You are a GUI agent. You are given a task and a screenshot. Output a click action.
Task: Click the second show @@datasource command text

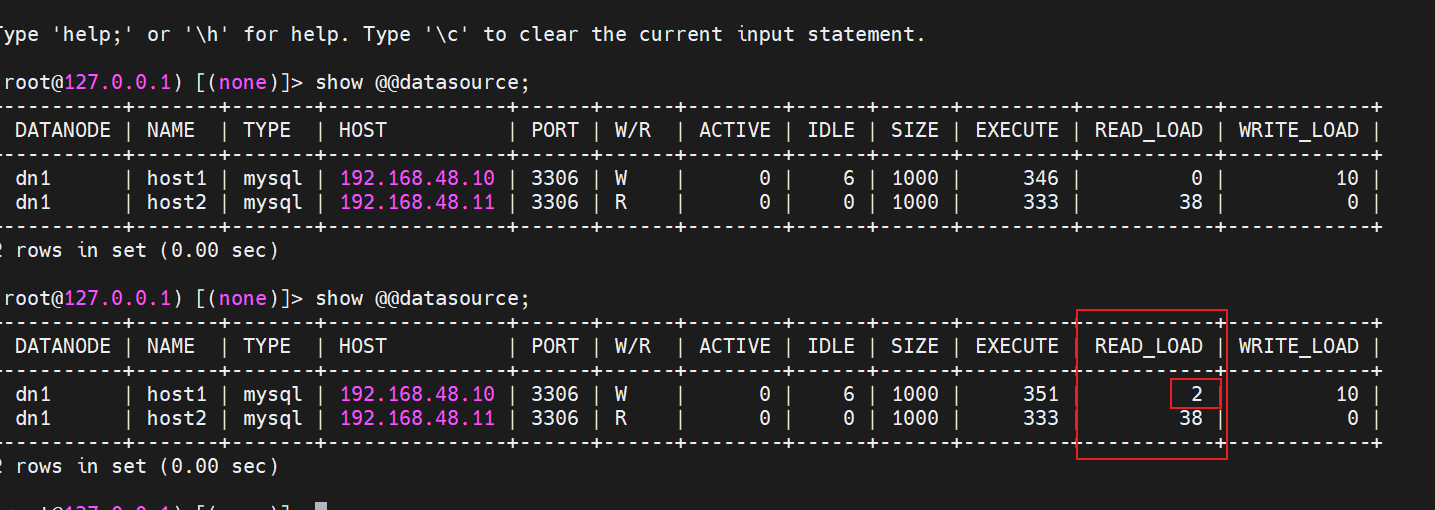click(x=422, y=298)
